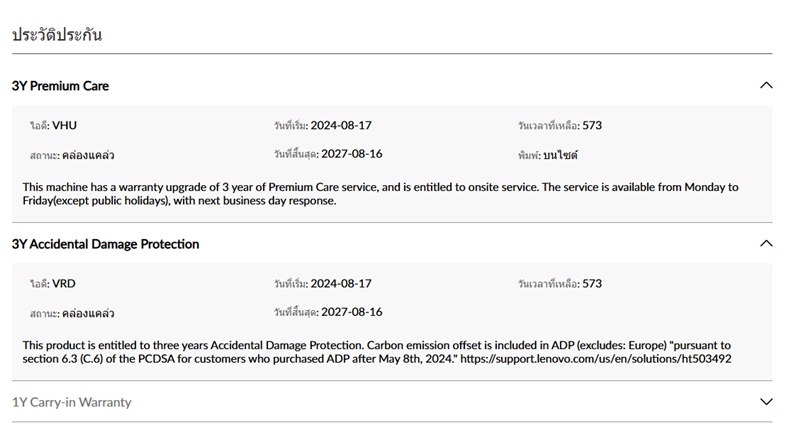Screen dimensions: 800x432
Task: Click Premium Care remaining days value 573
Action: pyautogui.click(x=592, y=126)
